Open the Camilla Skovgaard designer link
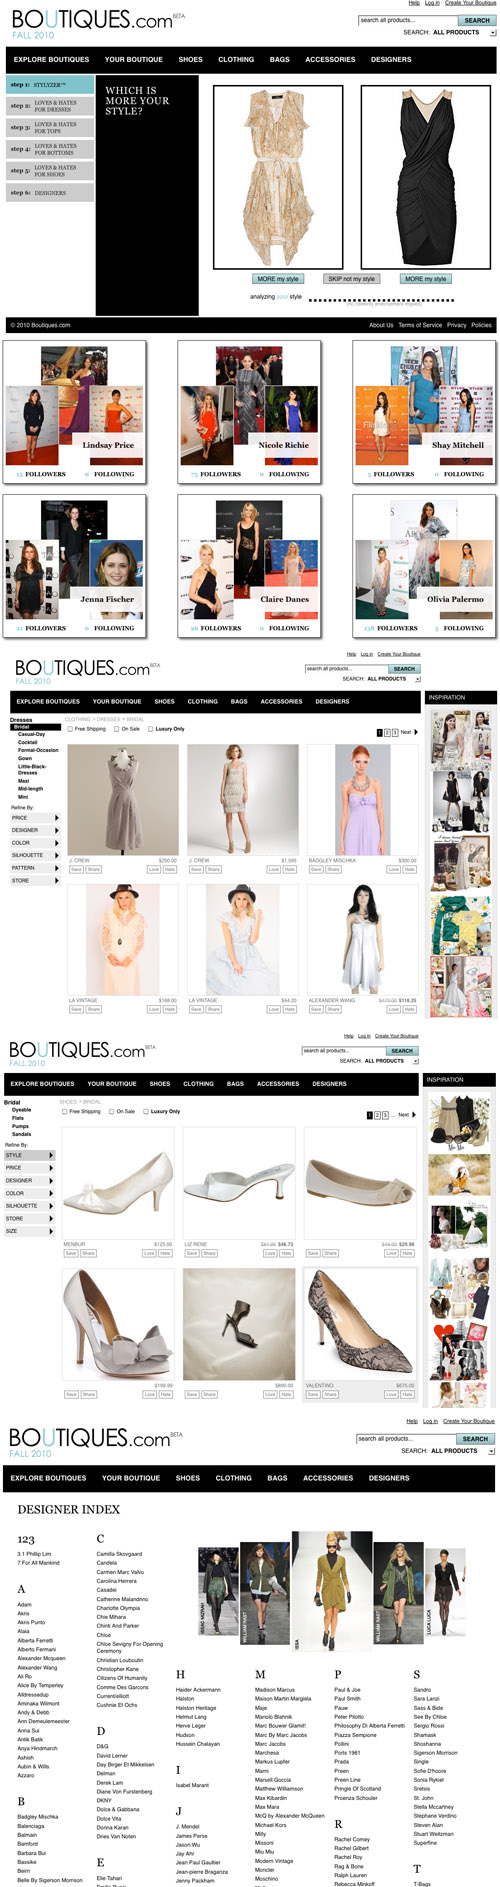This screenshot has height=1887, width=500. [x=119, y=1554]
